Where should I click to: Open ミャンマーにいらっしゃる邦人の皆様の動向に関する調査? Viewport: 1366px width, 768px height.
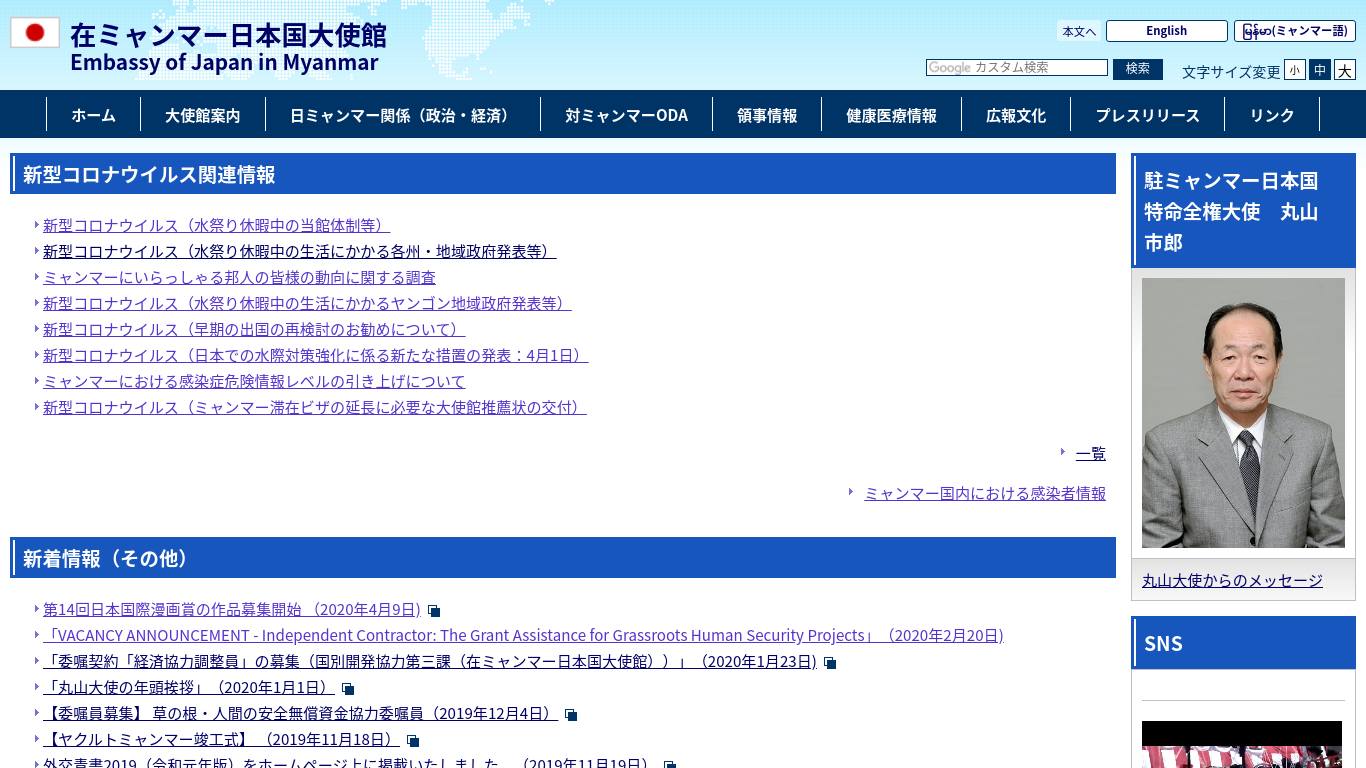pyautogui.click(x=239, y=278)
